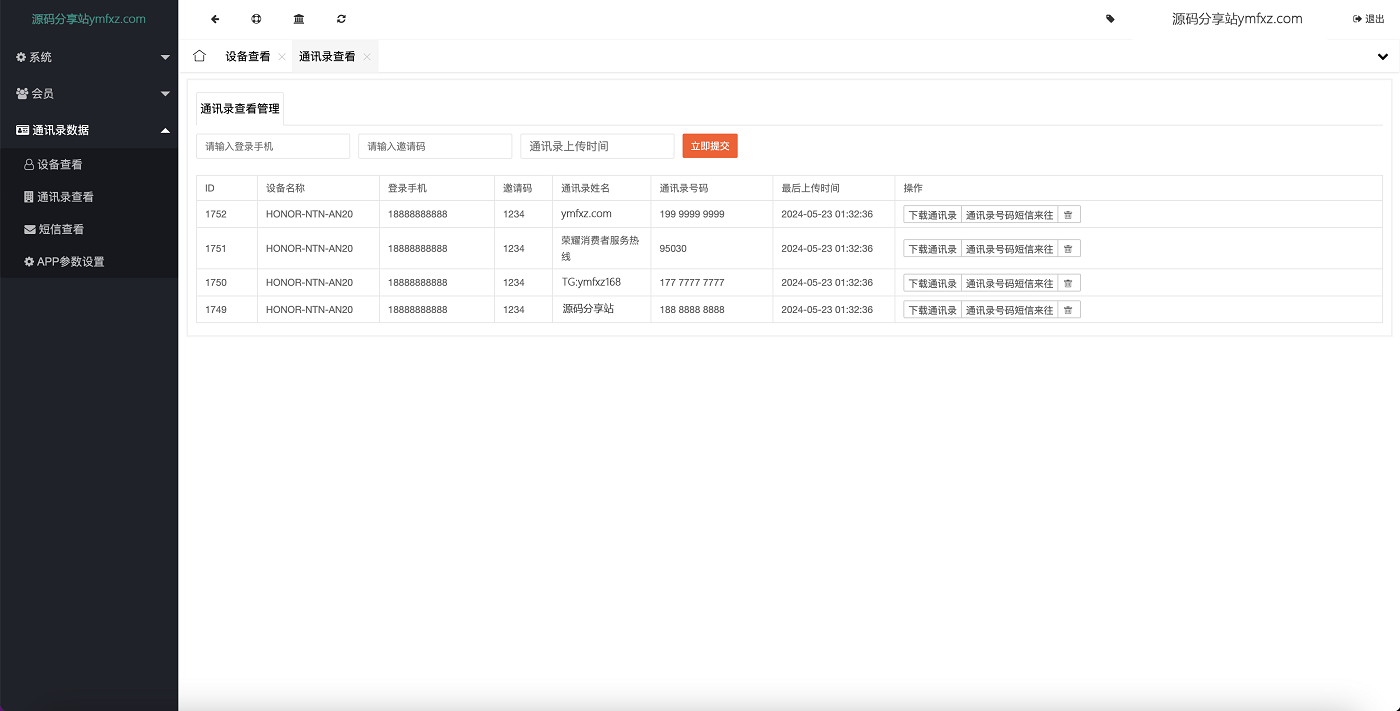1400x711 pixels.
Task: Delete row 1749 using trash icon
Action: (1068, 310)
